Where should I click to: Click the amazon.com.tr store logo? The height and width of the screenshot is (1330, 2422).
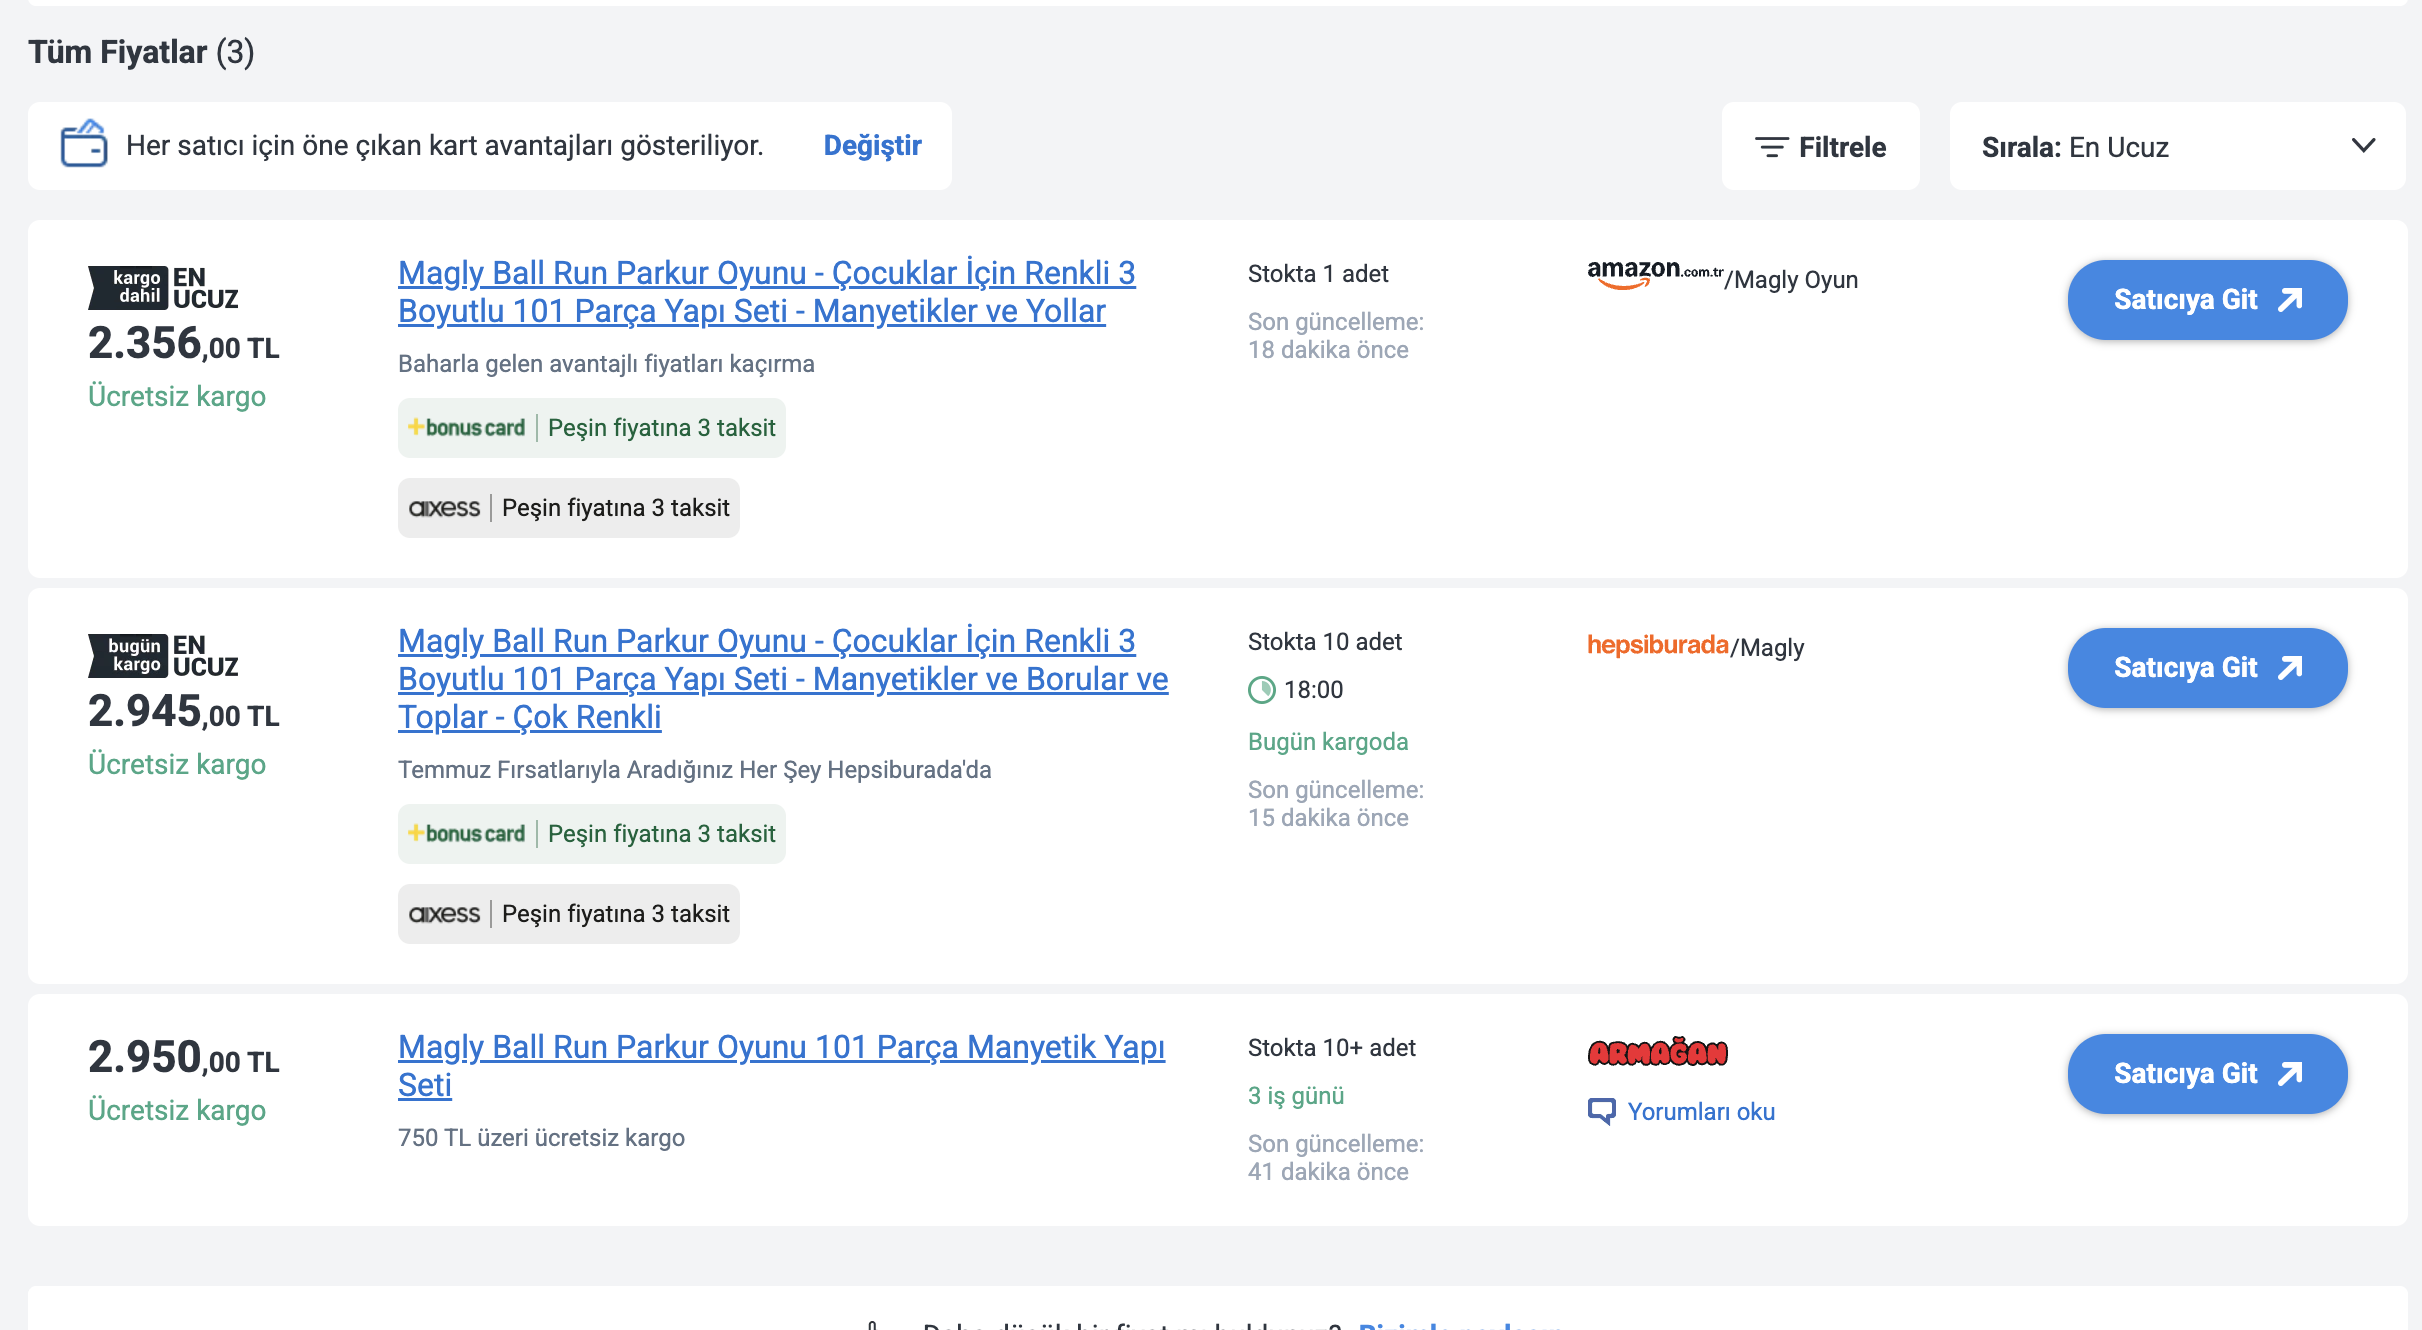[x=1655, y=273]
